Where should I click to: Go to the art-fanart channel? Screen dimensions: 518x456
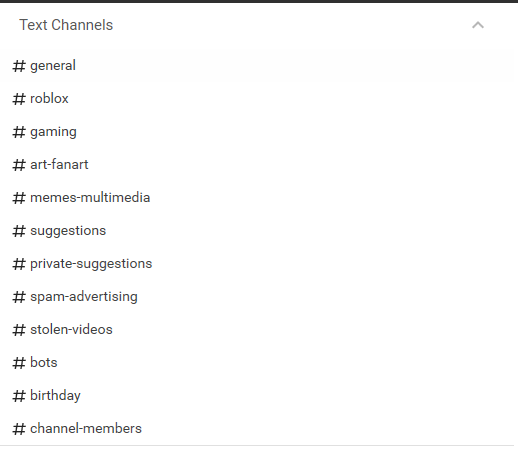[x=257, y=165]
